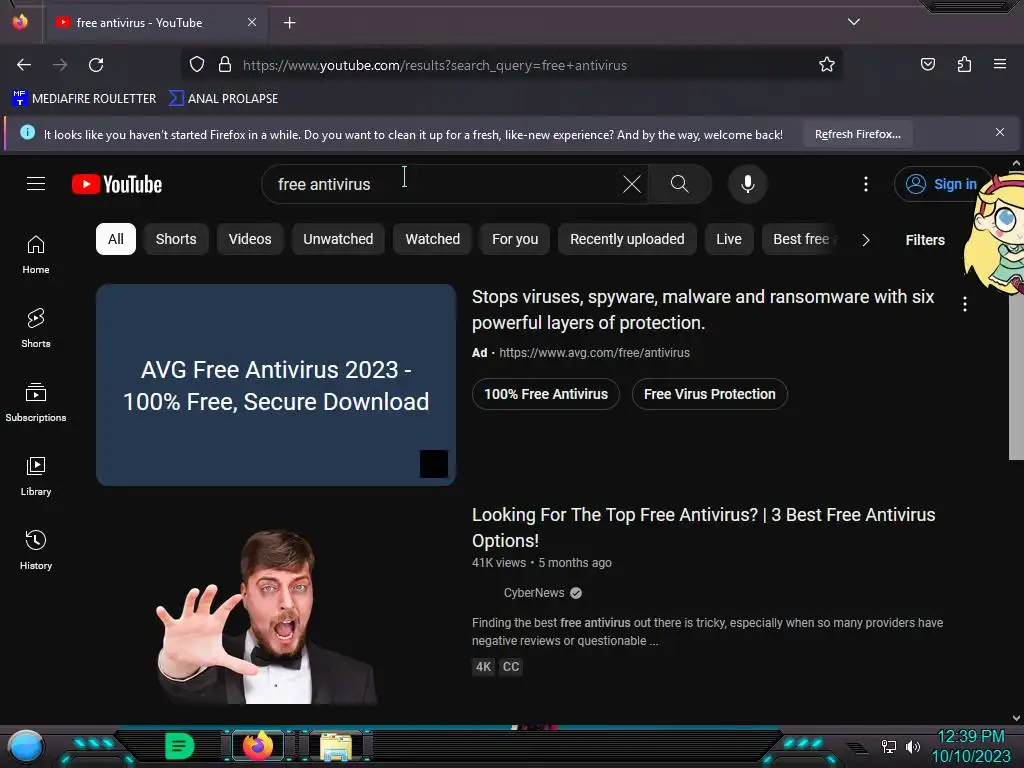Search with your voice microphone button
The width and height of the screenshot is (1024, 768).
click(748, 184)
